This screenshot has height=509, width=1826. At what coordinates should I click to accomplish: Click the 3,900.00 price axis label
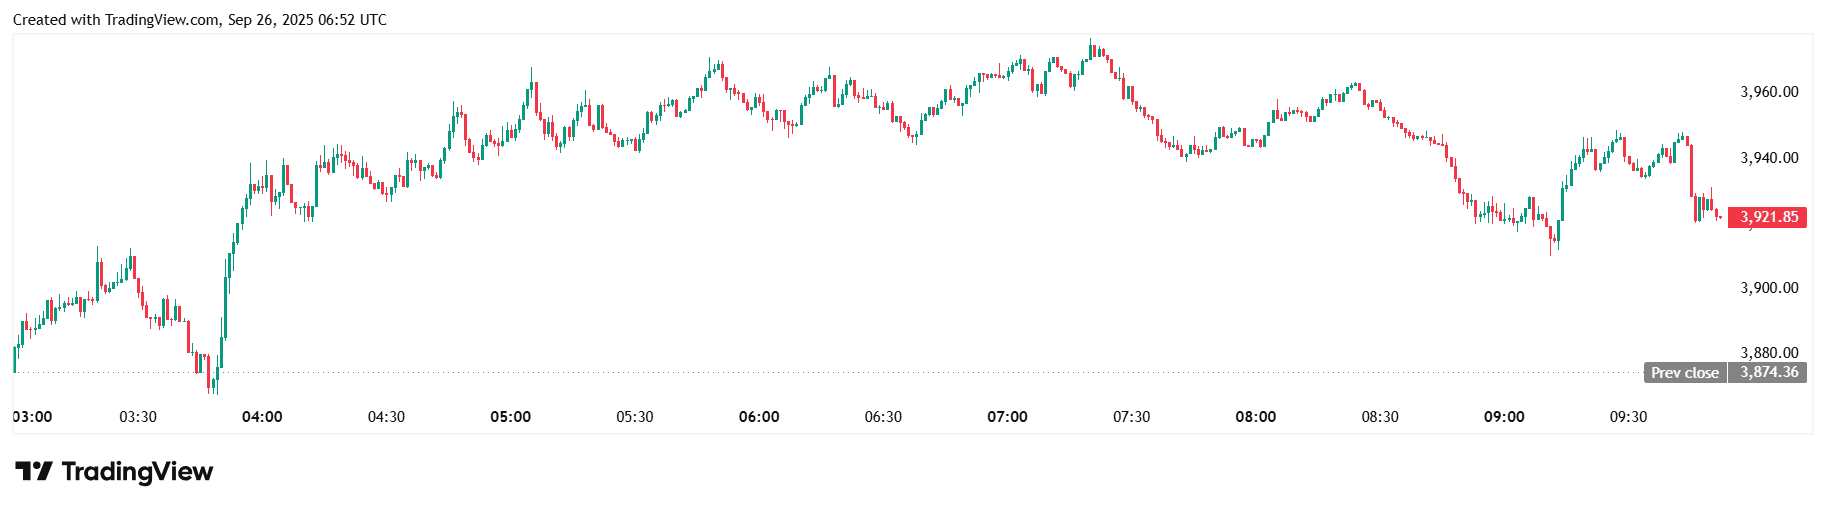1769,288
